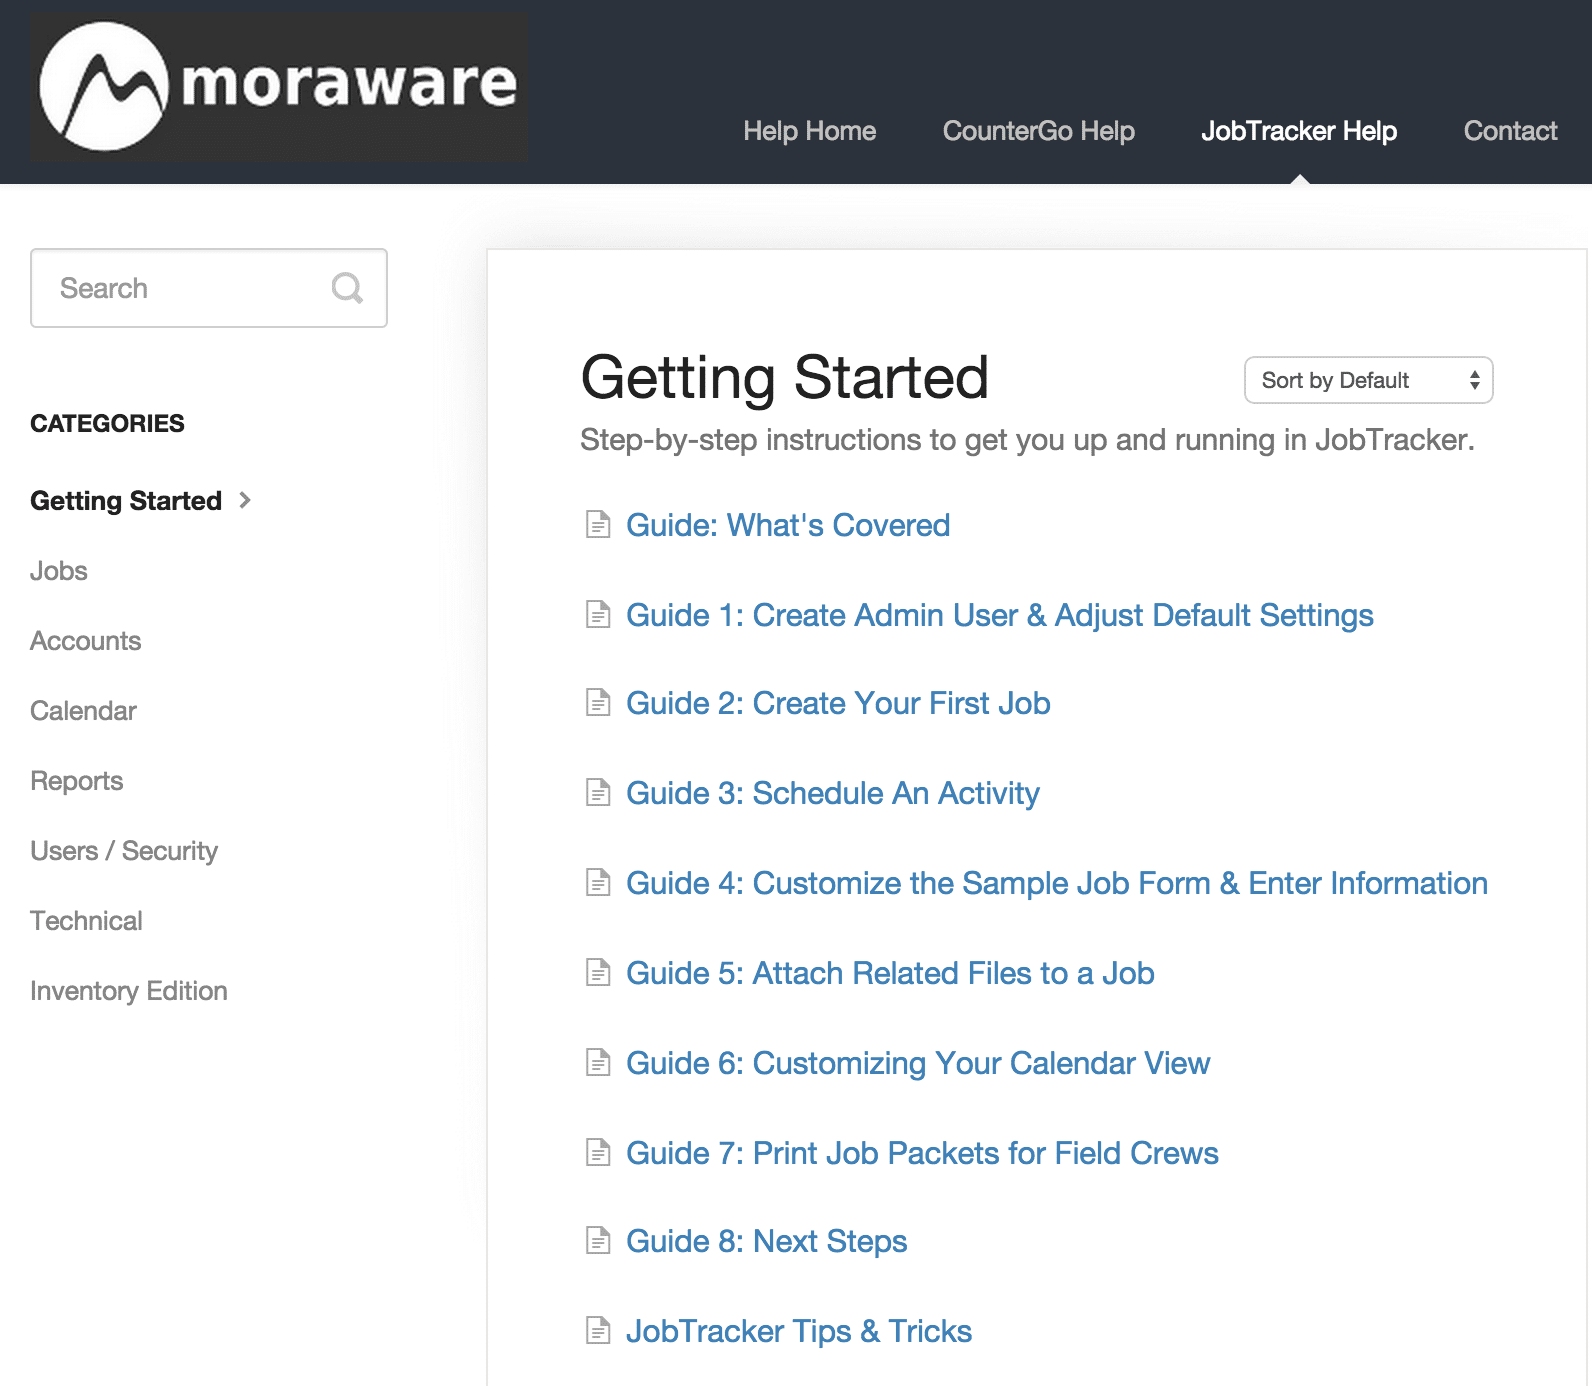Click document icon next to Guide 4

coord(598,883)
